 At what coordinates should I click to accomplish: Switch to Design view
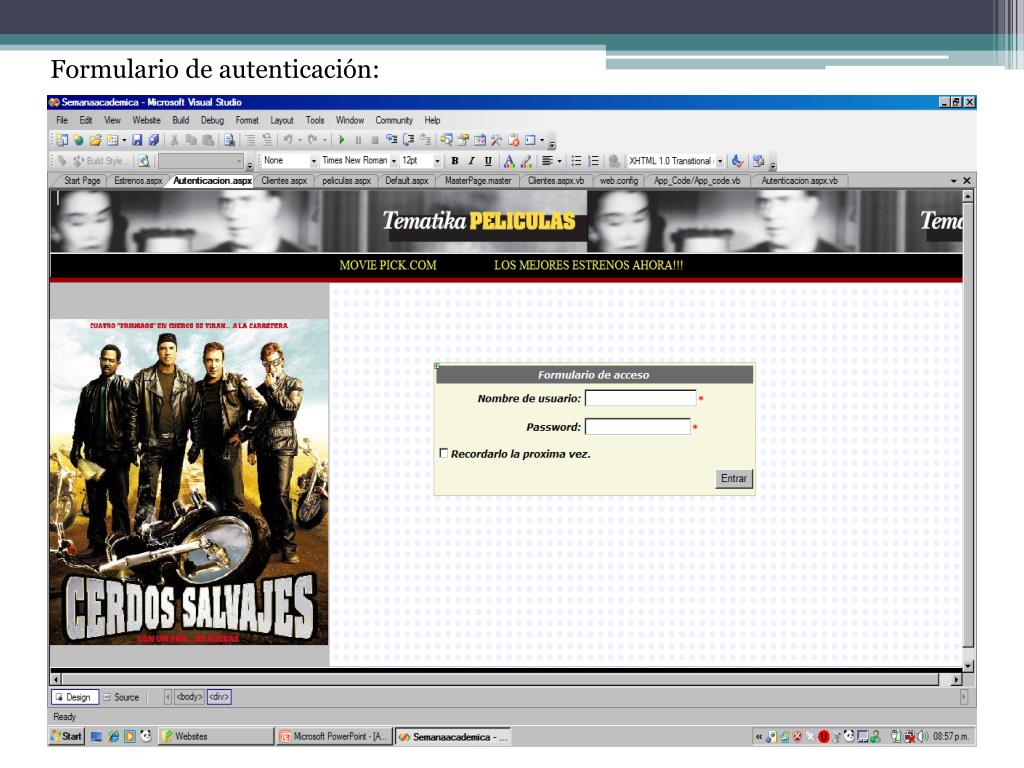point(74,697)
